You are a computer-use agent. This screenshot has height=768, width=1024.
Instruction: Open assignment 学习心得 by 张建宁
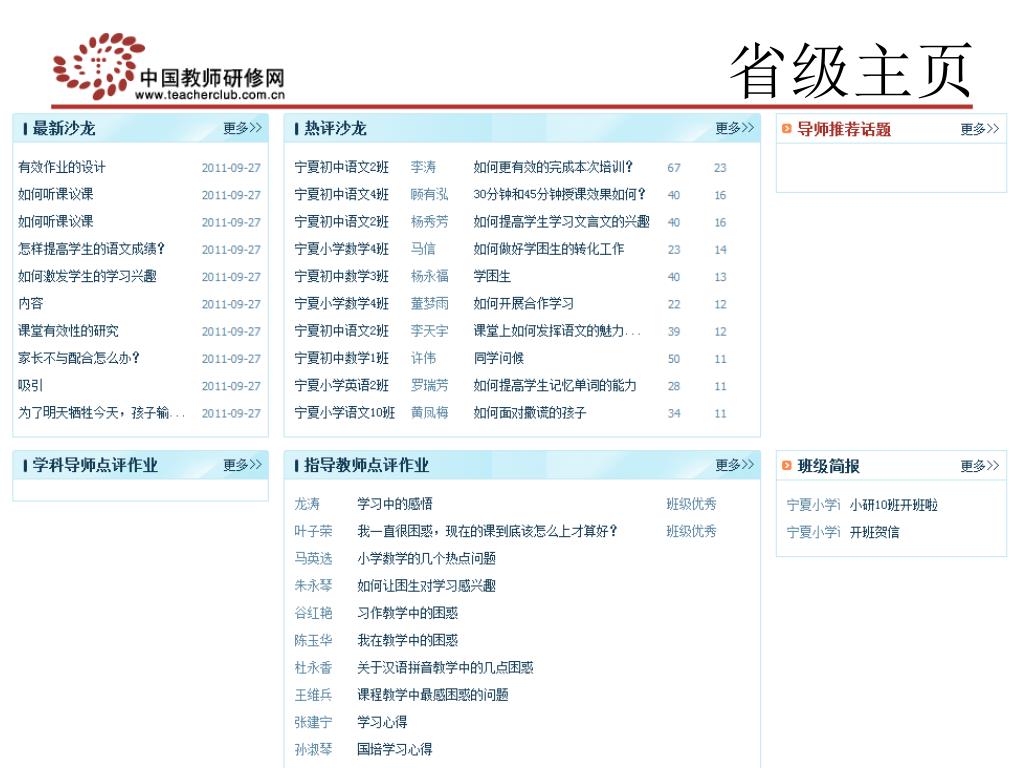click(x=383, y=722)
